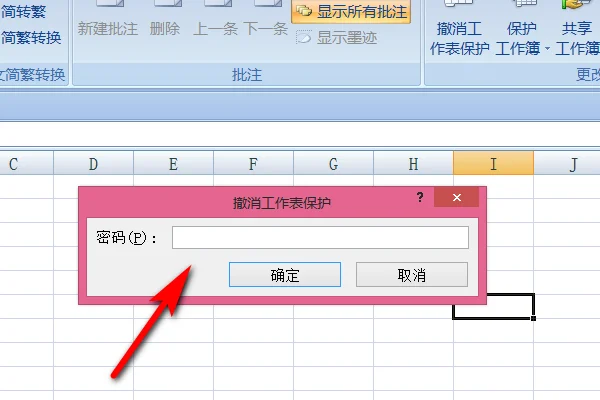Open Chinese conversion (简繁转换) option
600x400 pixels.
coord(31,38)
